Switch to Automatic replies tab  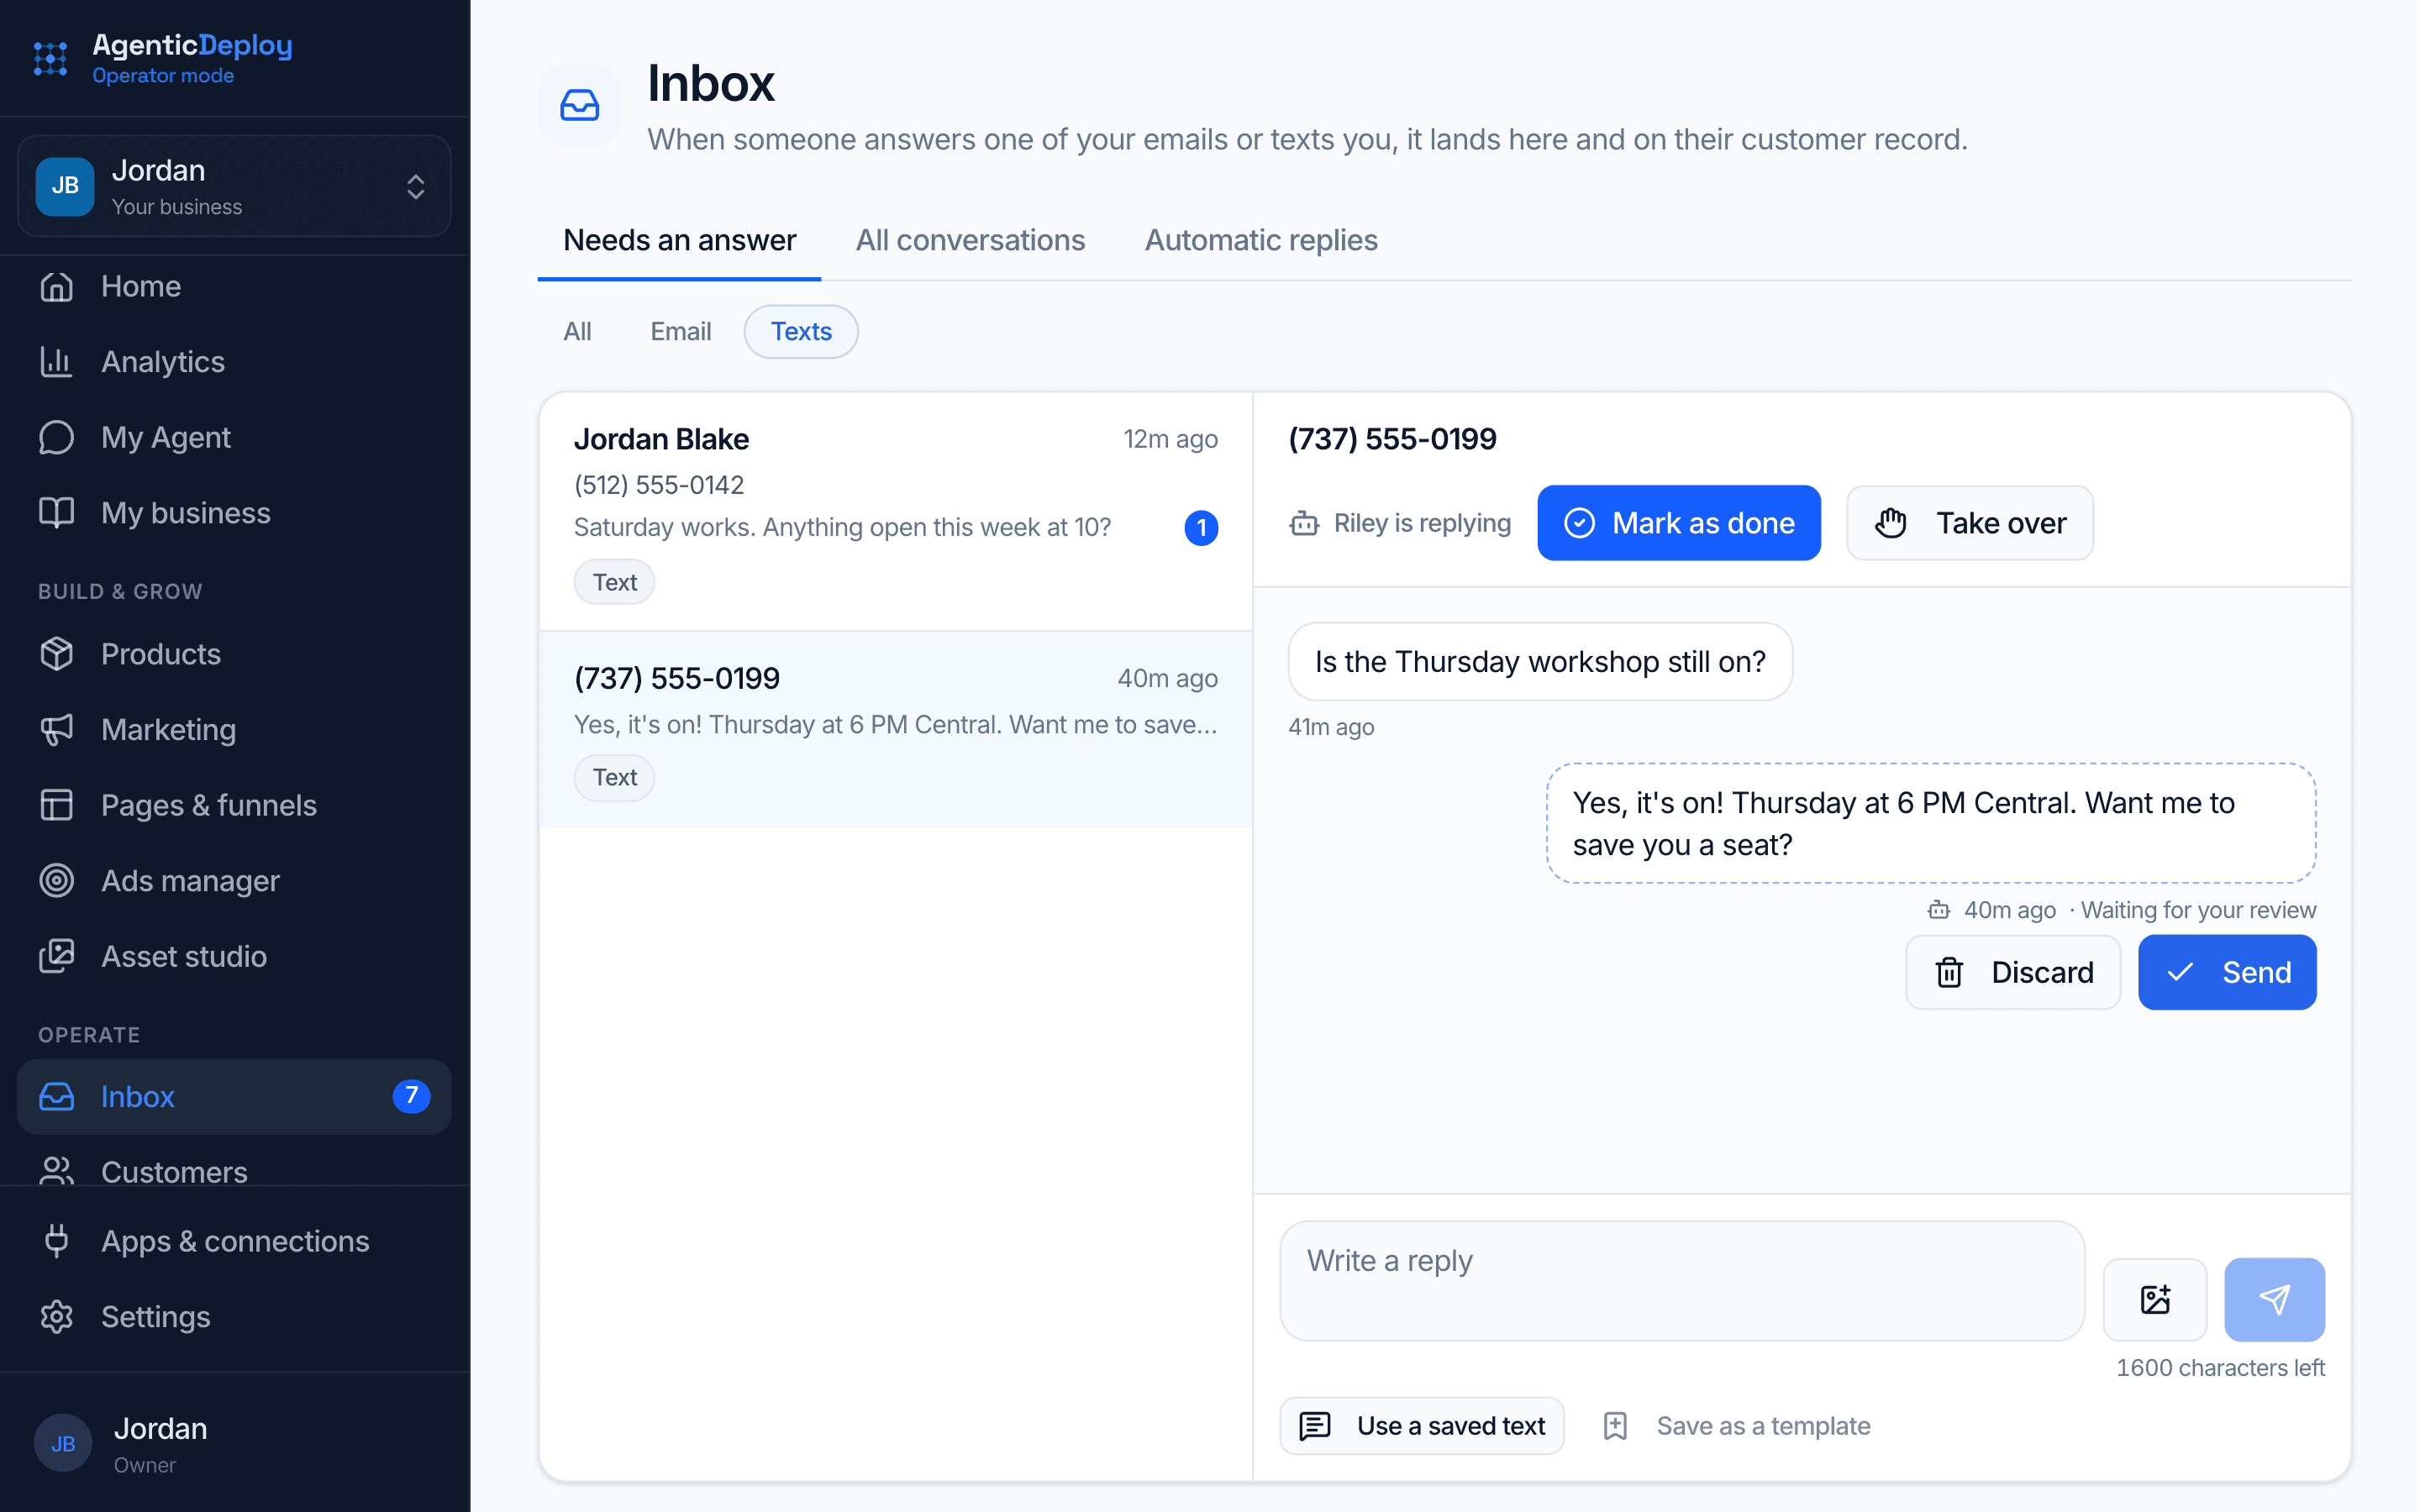(1261, 241)
